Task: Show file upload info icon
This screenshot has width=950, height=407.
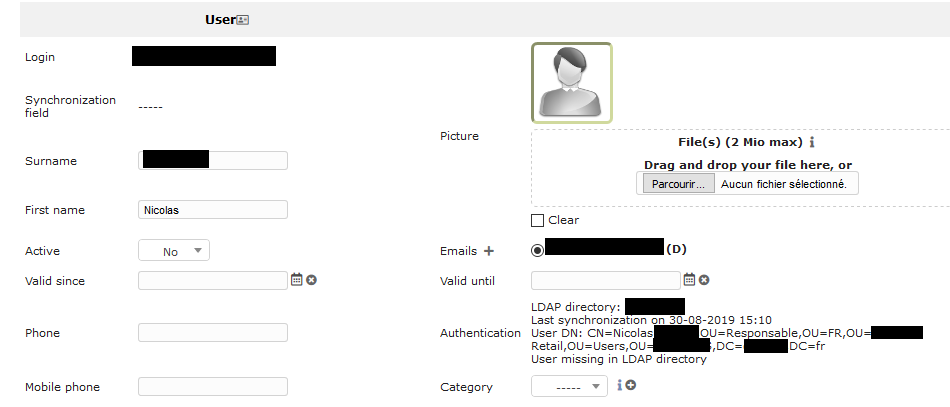Action: click(x=812, y=142)
